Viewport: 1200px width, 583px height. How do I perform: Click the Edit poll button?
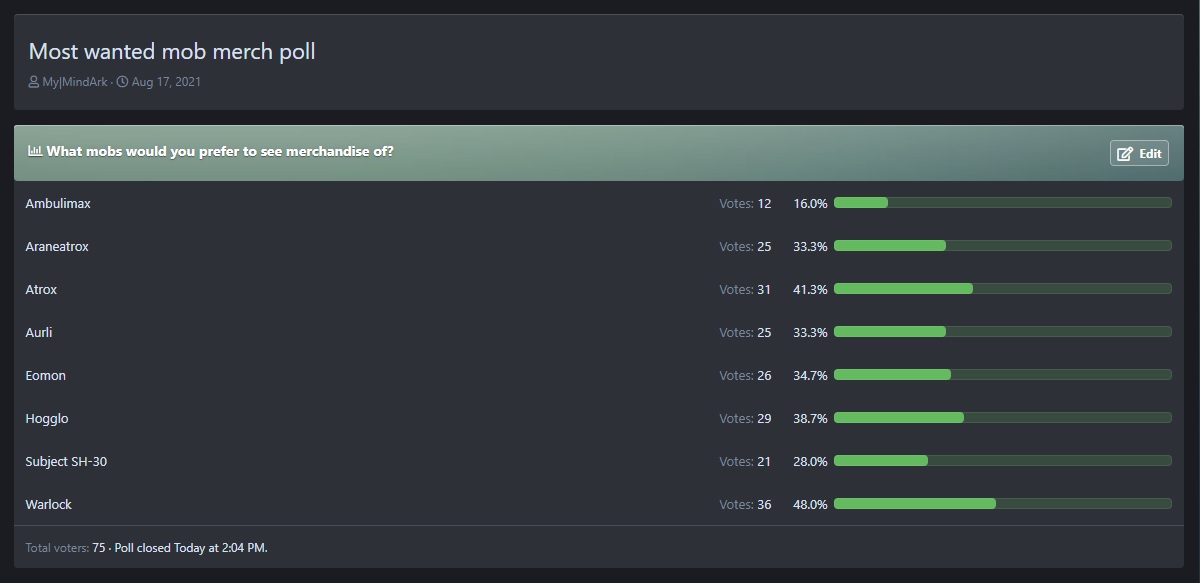click(x=1139, y=153)
